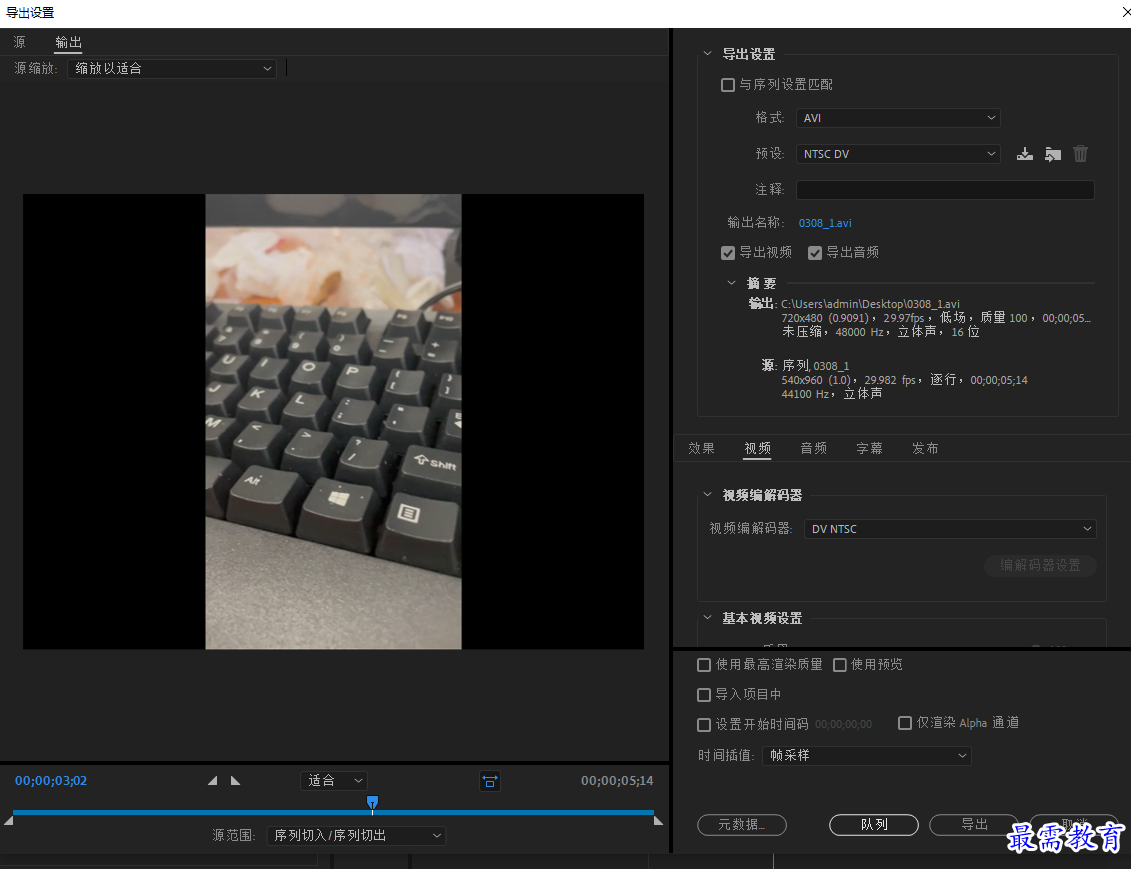Click the blue playhead marker
Image resolution: width=1131 pixels, height=869 pixels.
pyautogui.click(x=372, y=802)
